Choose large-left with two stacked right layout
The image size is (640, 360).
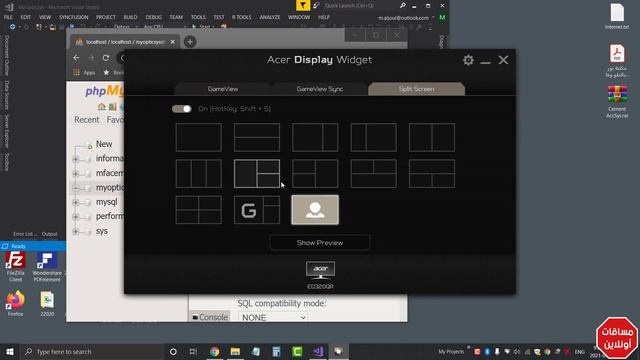click(x=257, y=174)
